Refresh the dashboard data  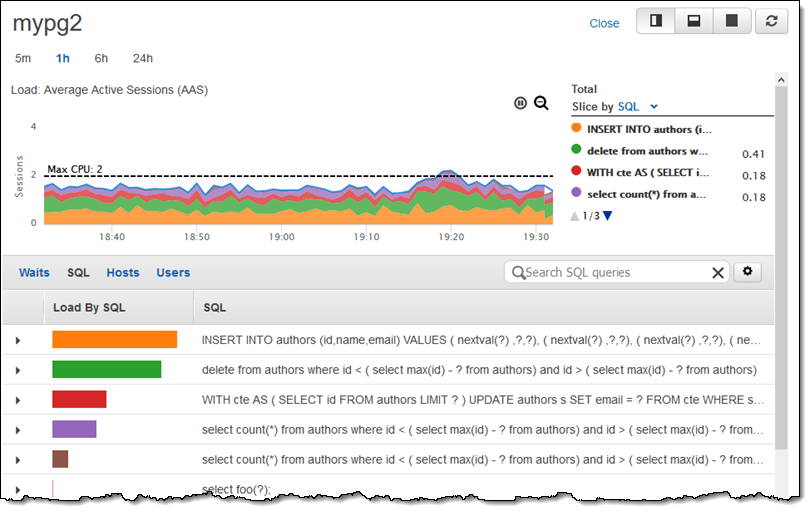tap(771, 21)
